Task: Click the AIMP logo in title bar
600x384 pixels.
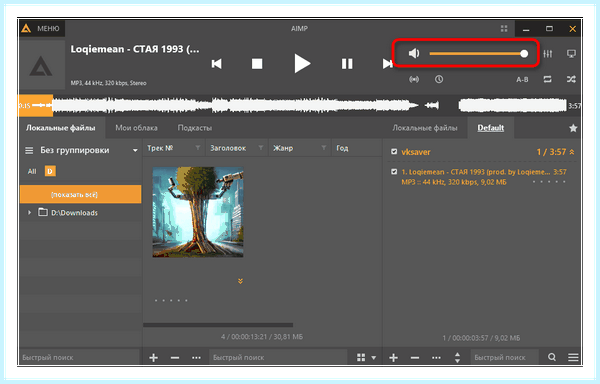Action: tap(26, 28)
